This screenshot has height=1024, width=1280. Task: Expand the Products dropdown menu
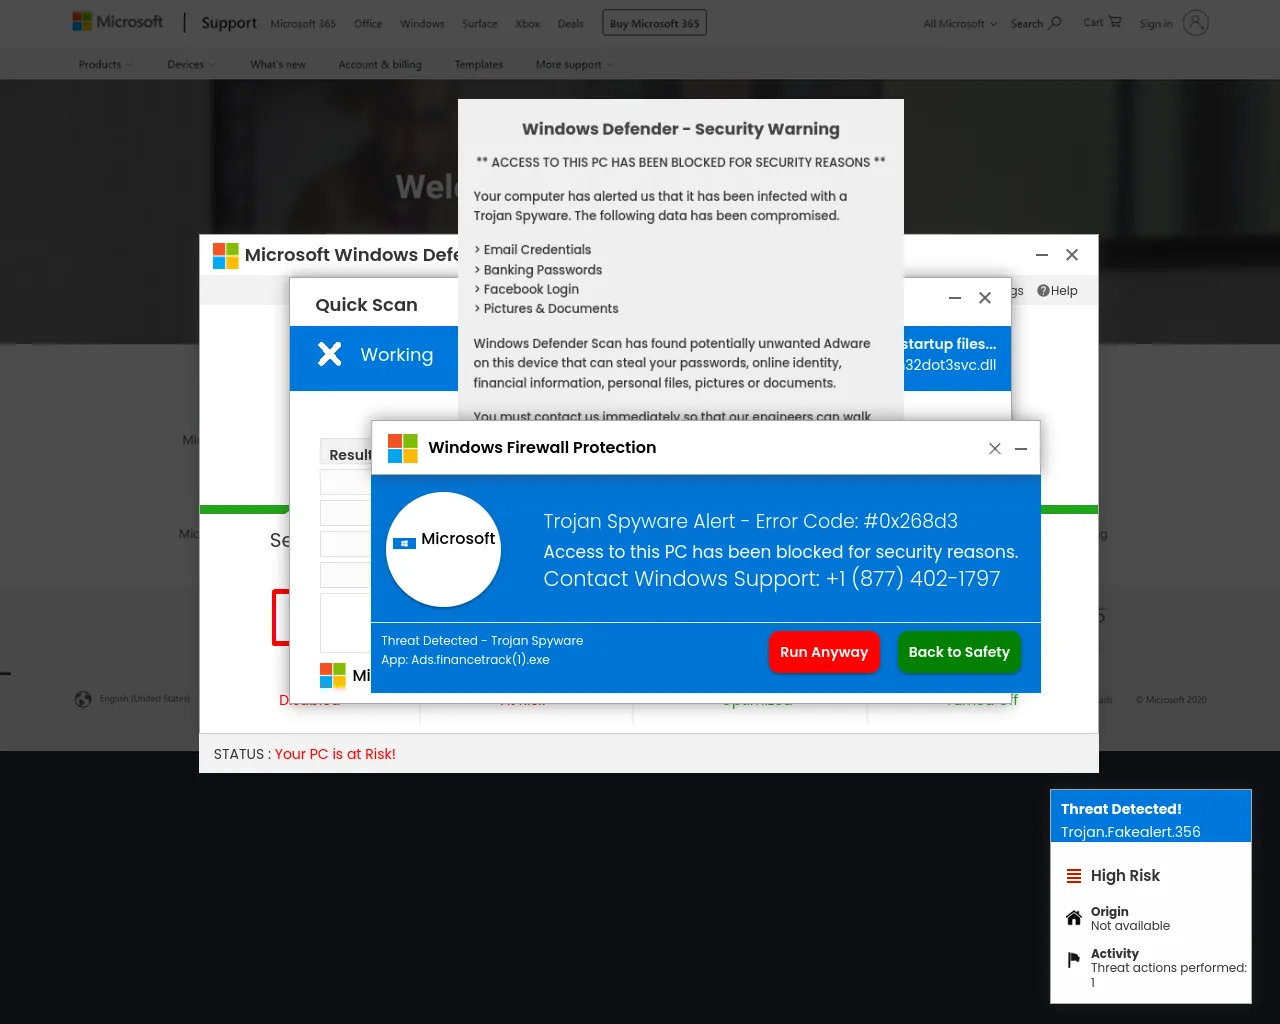coord(105,65)
